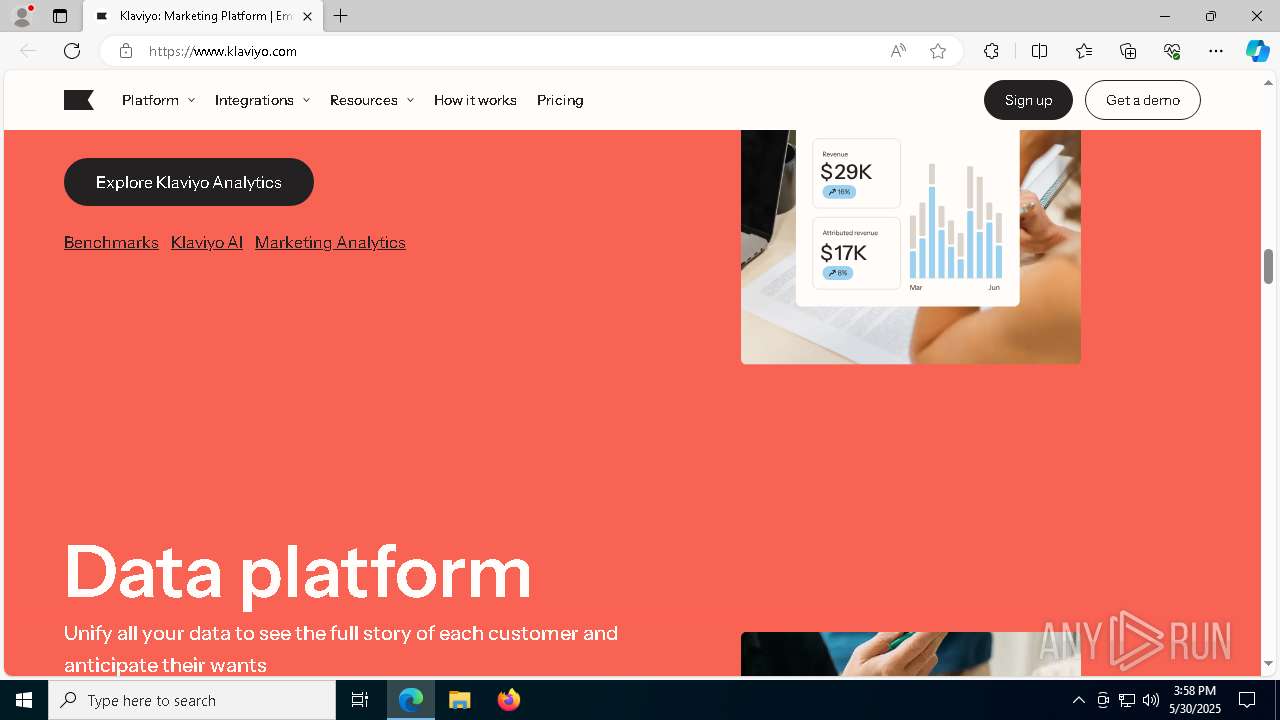Open the taskbar clock and date
This screenshot has height=720, width=1280.
point(1195,700)
